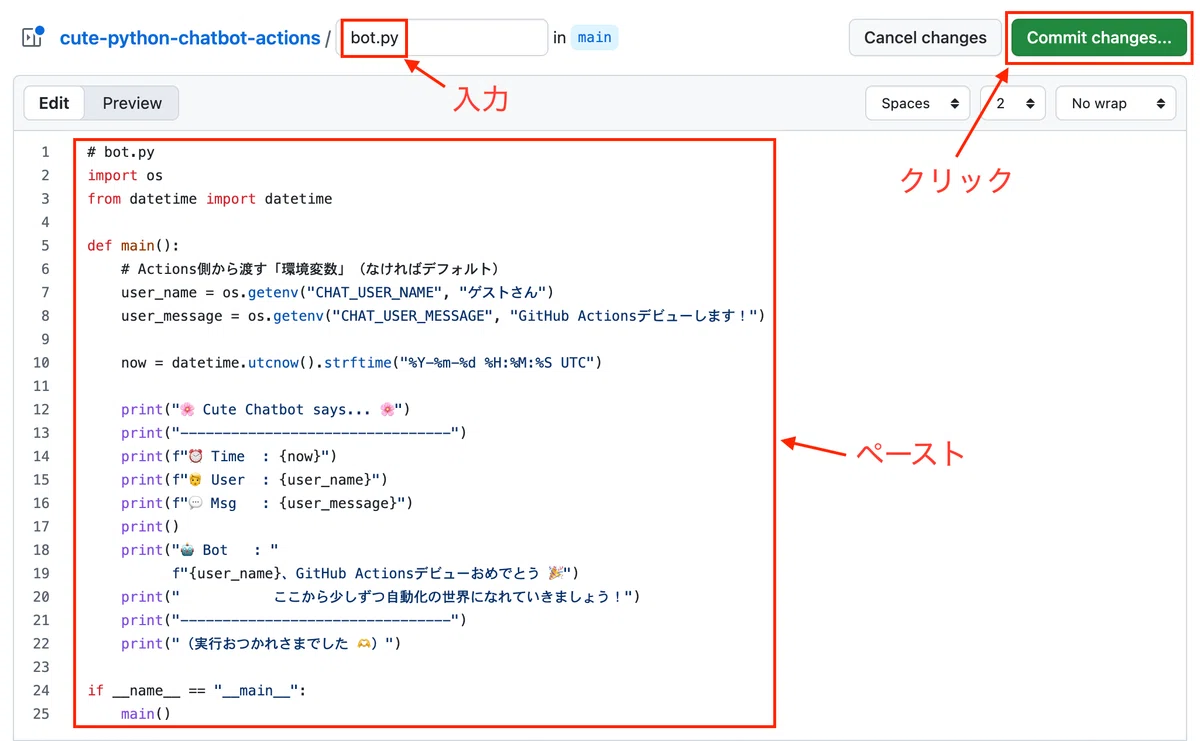The width and height of the screenshot is (1200, 741).
Task: Click the print line with User : {user_name}
Action: [x=254, y=480]
